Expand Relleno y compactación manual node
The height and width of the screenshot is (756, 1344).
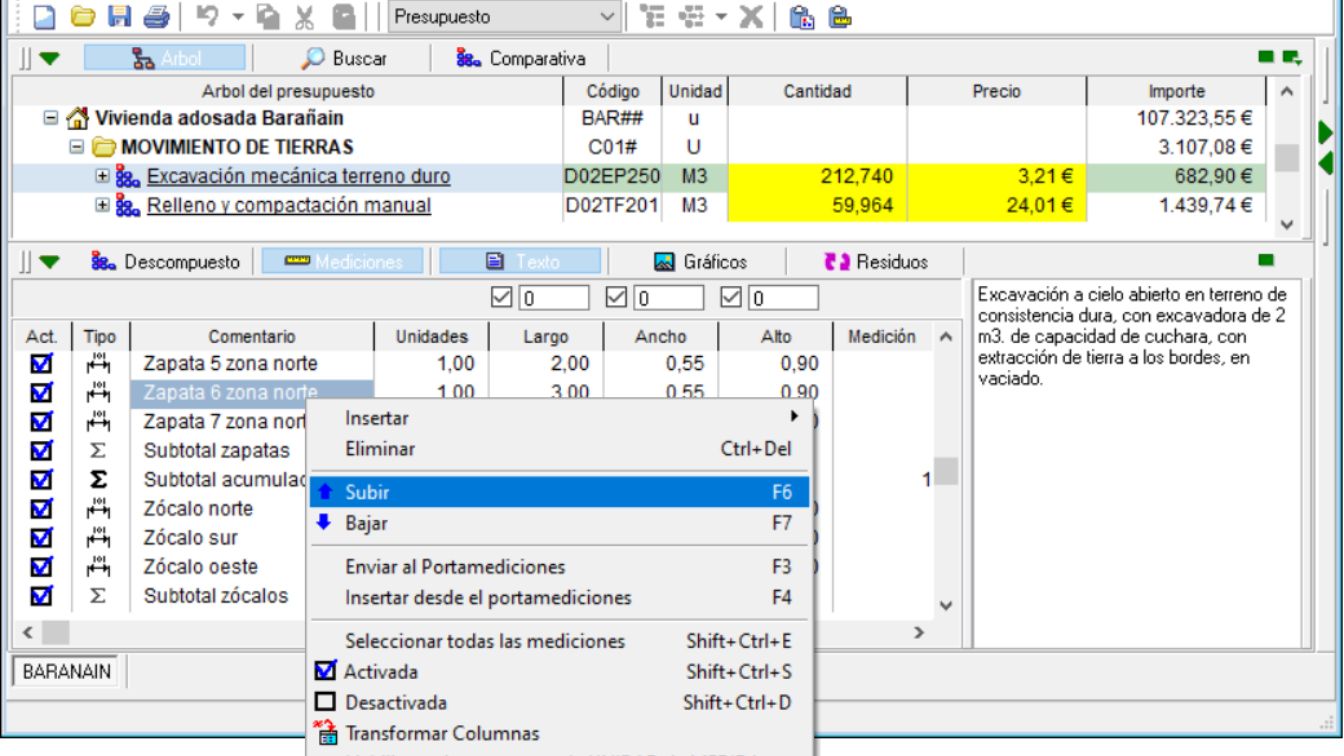pyautogui.click(x=102, y=206)
